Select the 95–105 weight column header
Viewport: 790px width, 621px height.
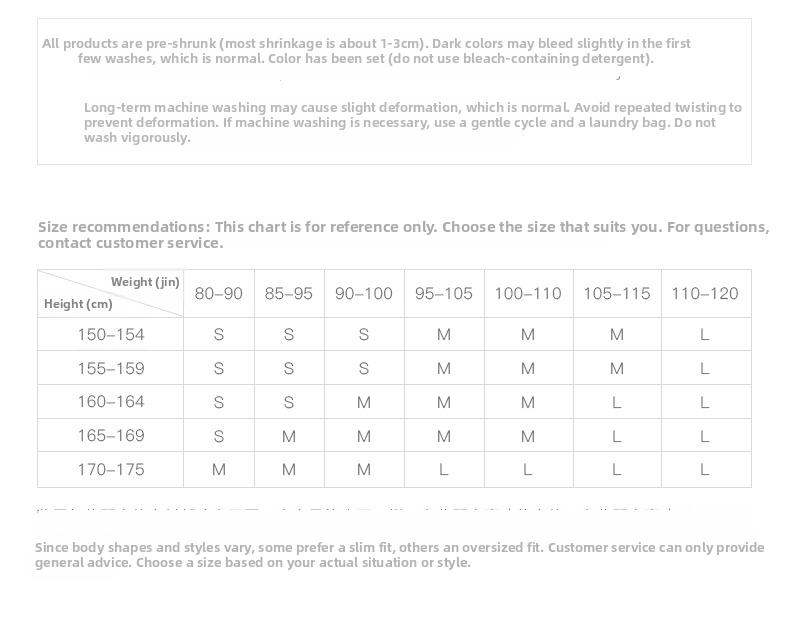[444, 294]
